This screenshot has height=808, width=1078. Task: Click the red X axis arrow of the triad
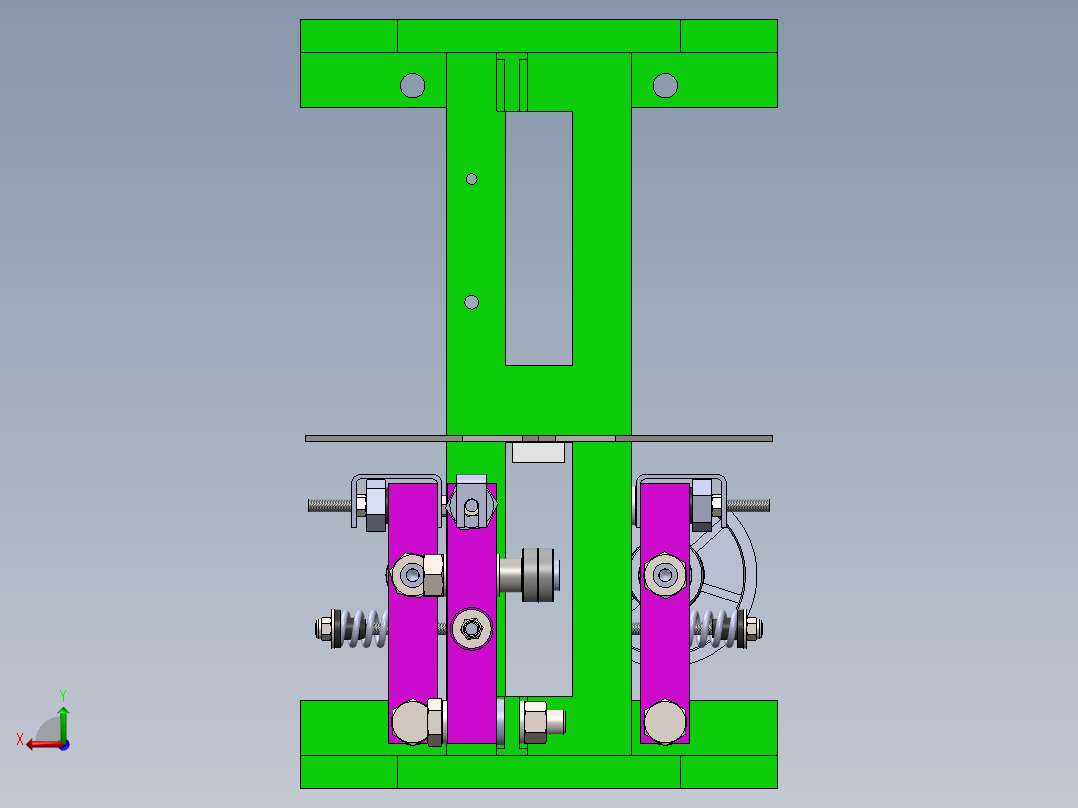click(x=43, y=745)
